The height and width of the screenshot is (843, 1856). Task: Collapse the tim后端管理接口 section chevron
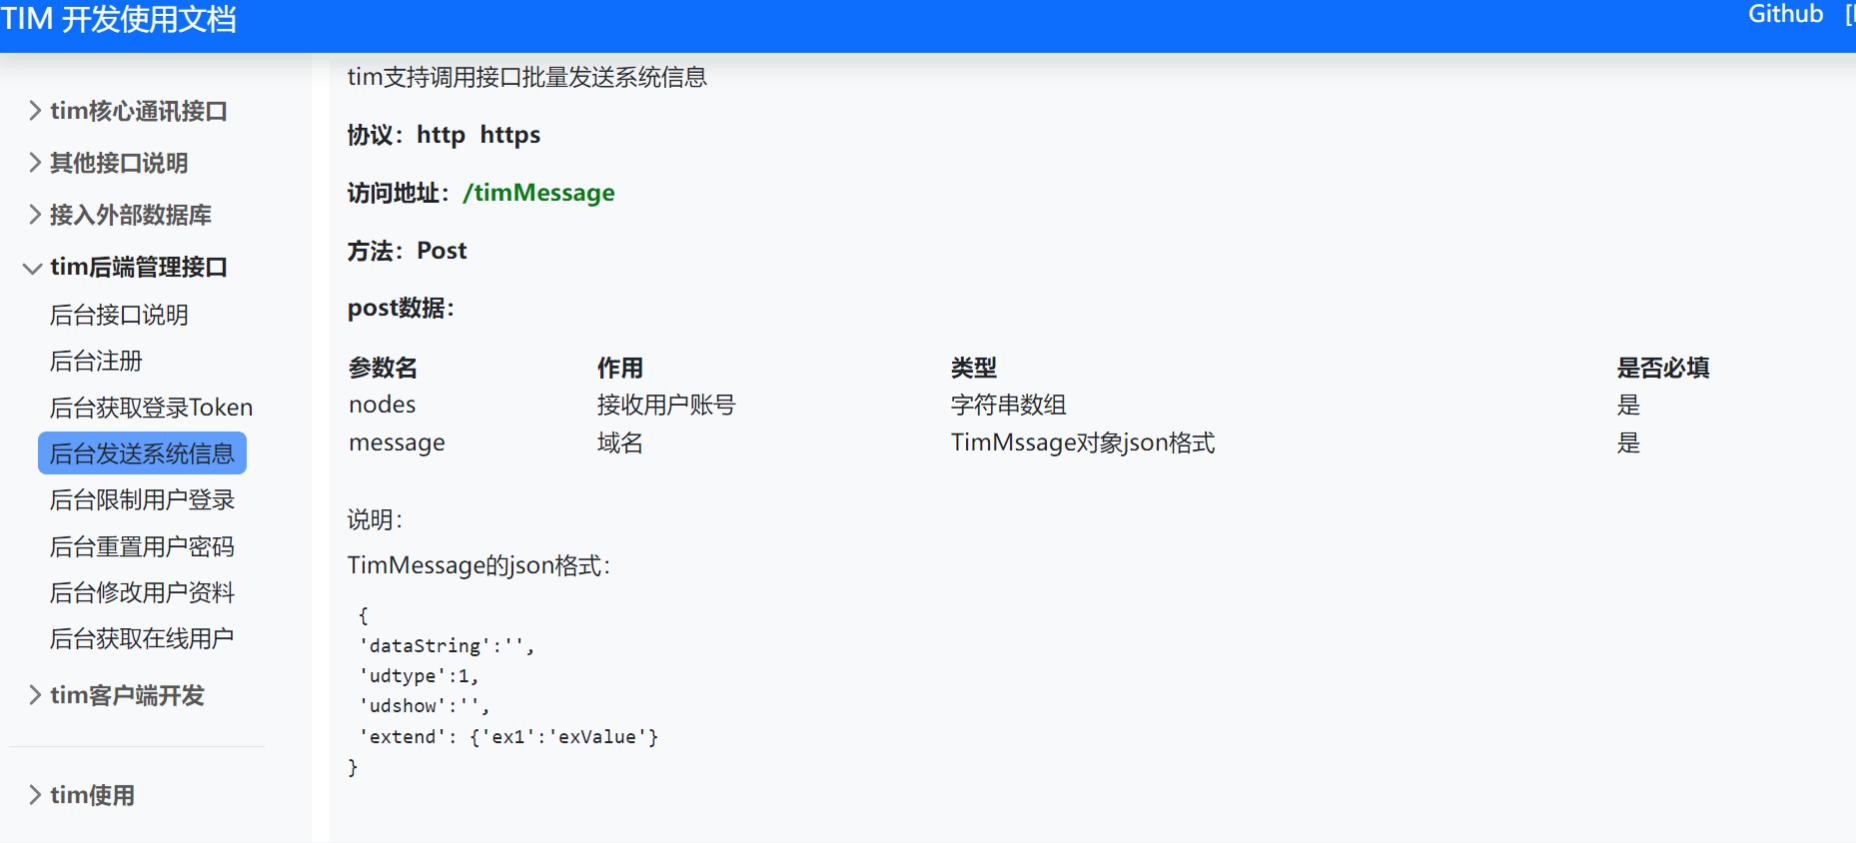point(33,268)
